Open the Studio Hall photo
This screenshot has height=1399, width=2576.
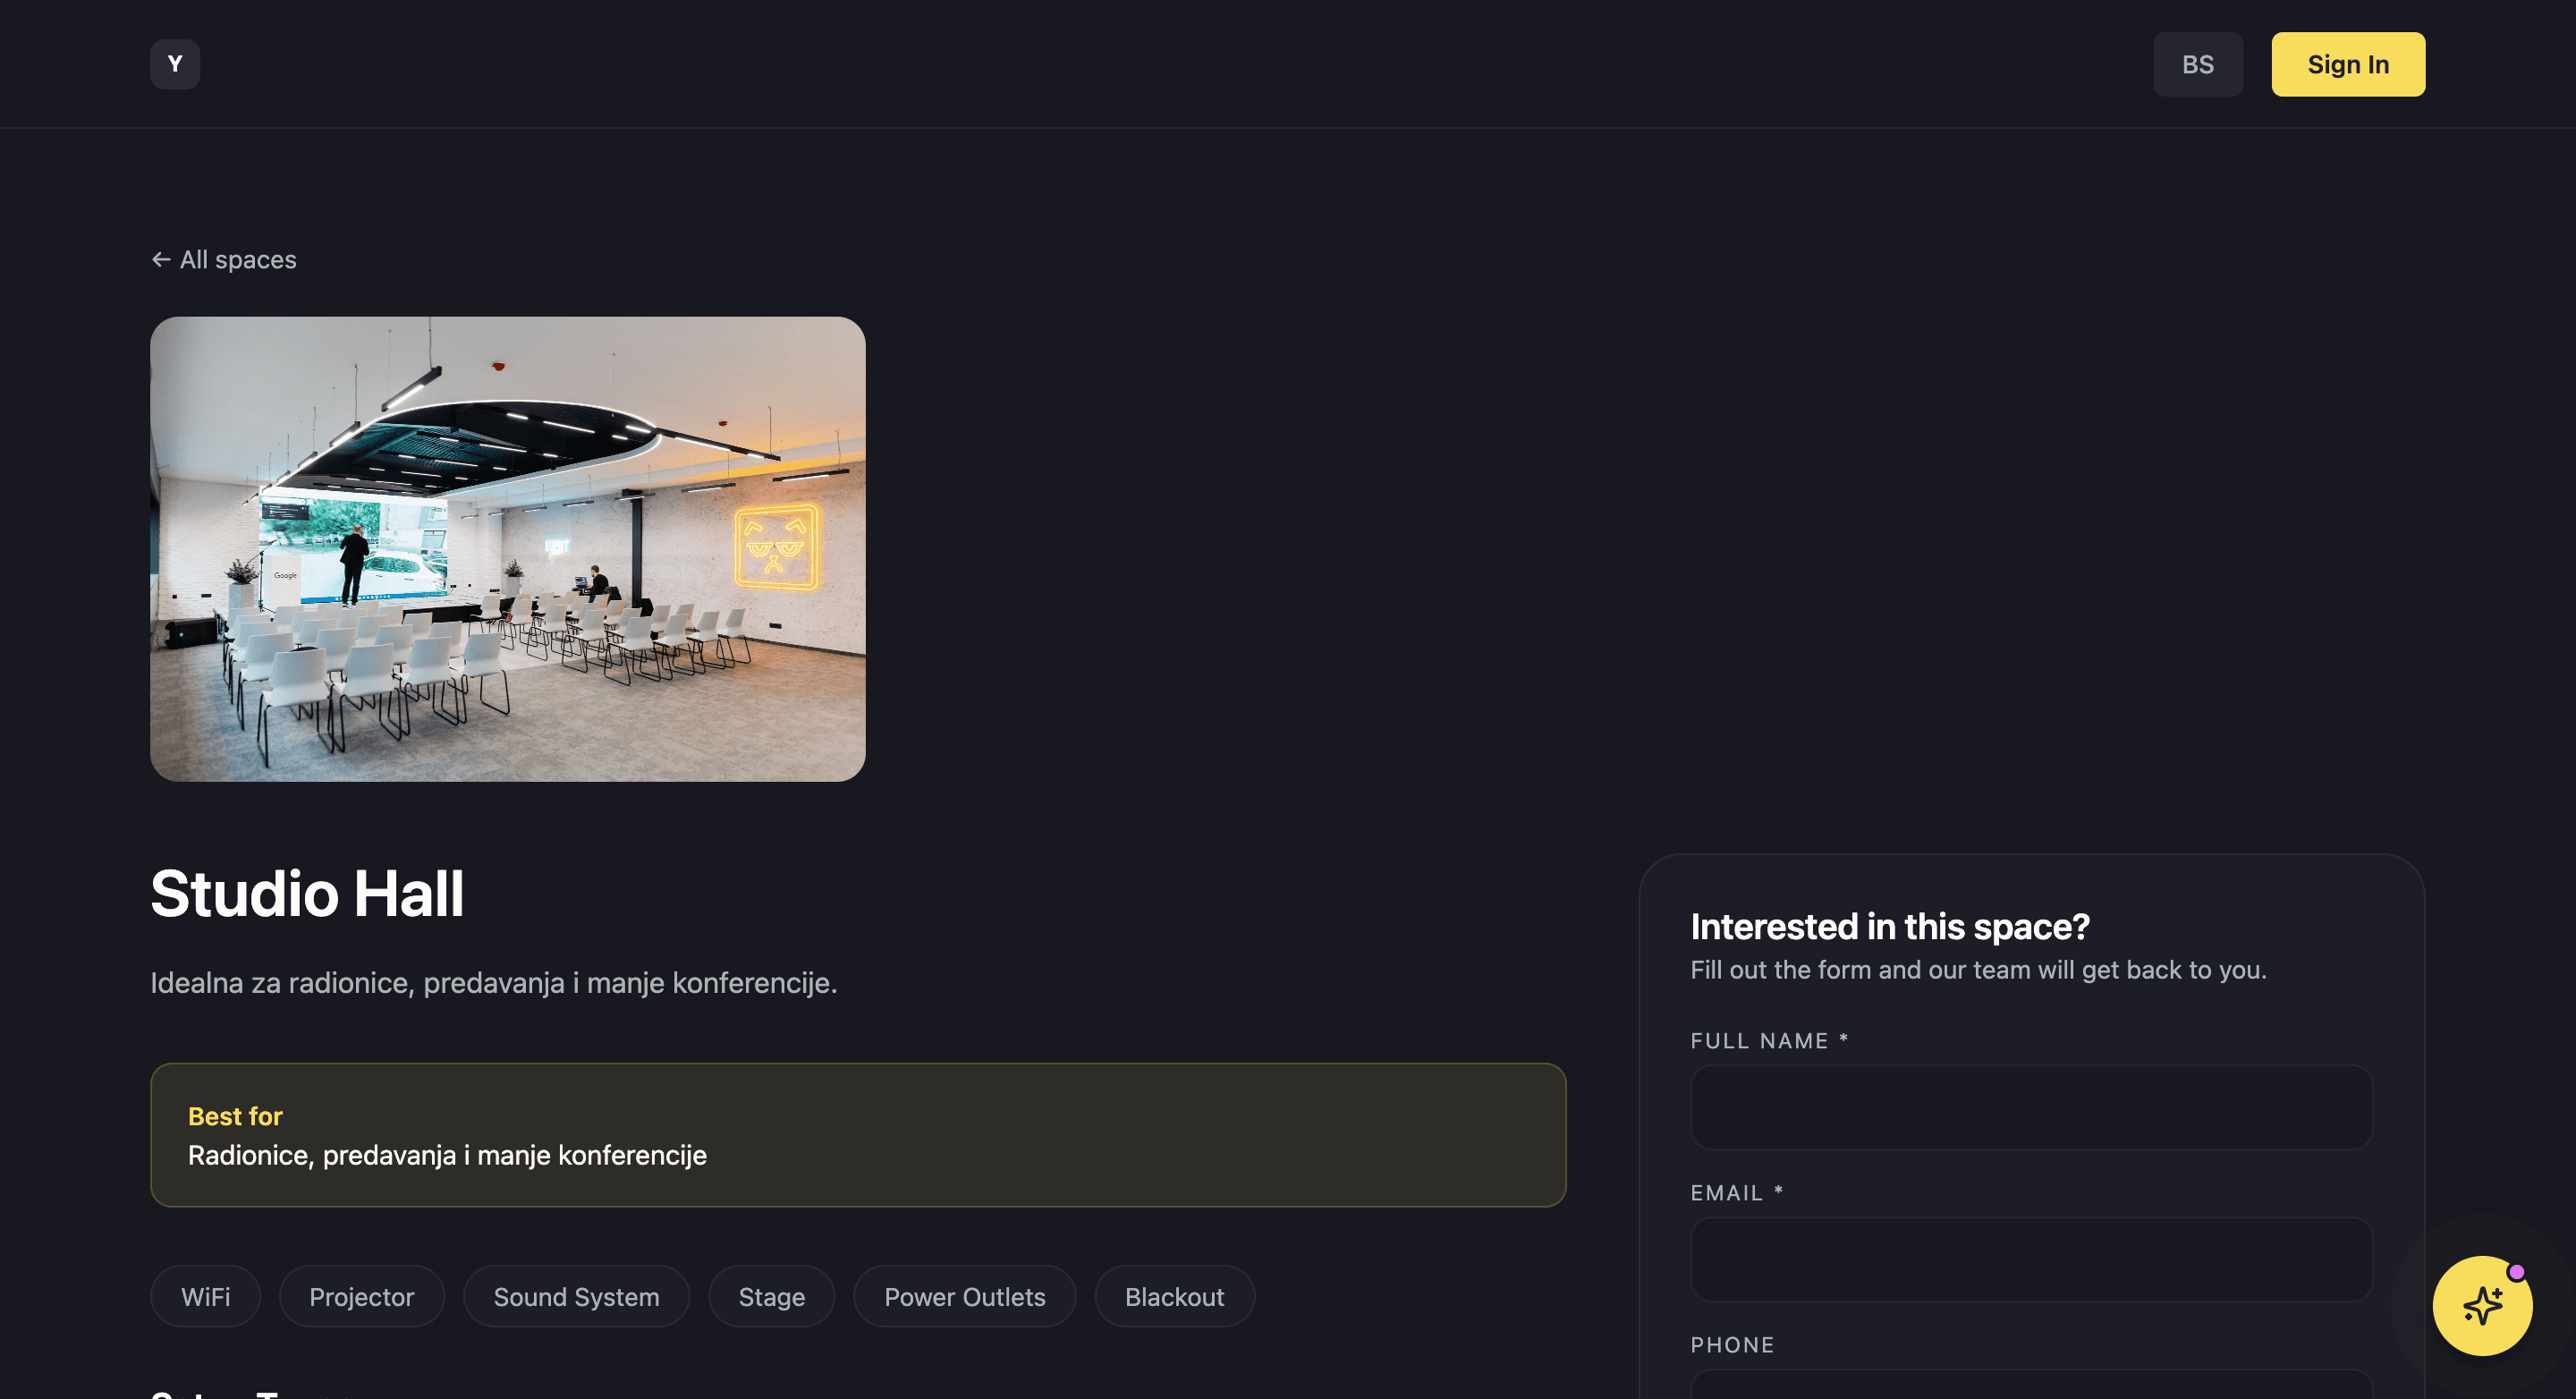tap(507, 549)
